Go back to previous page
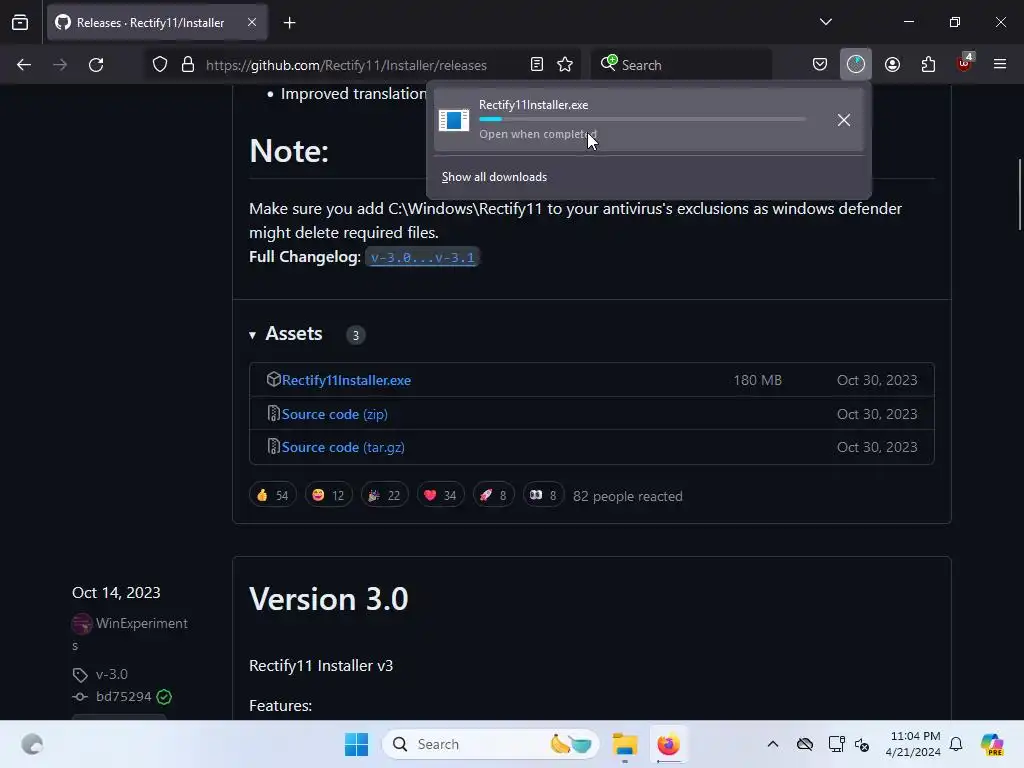Image resolution: width=1024 pixels, height=768 pixels. click(x=24, y=65)
